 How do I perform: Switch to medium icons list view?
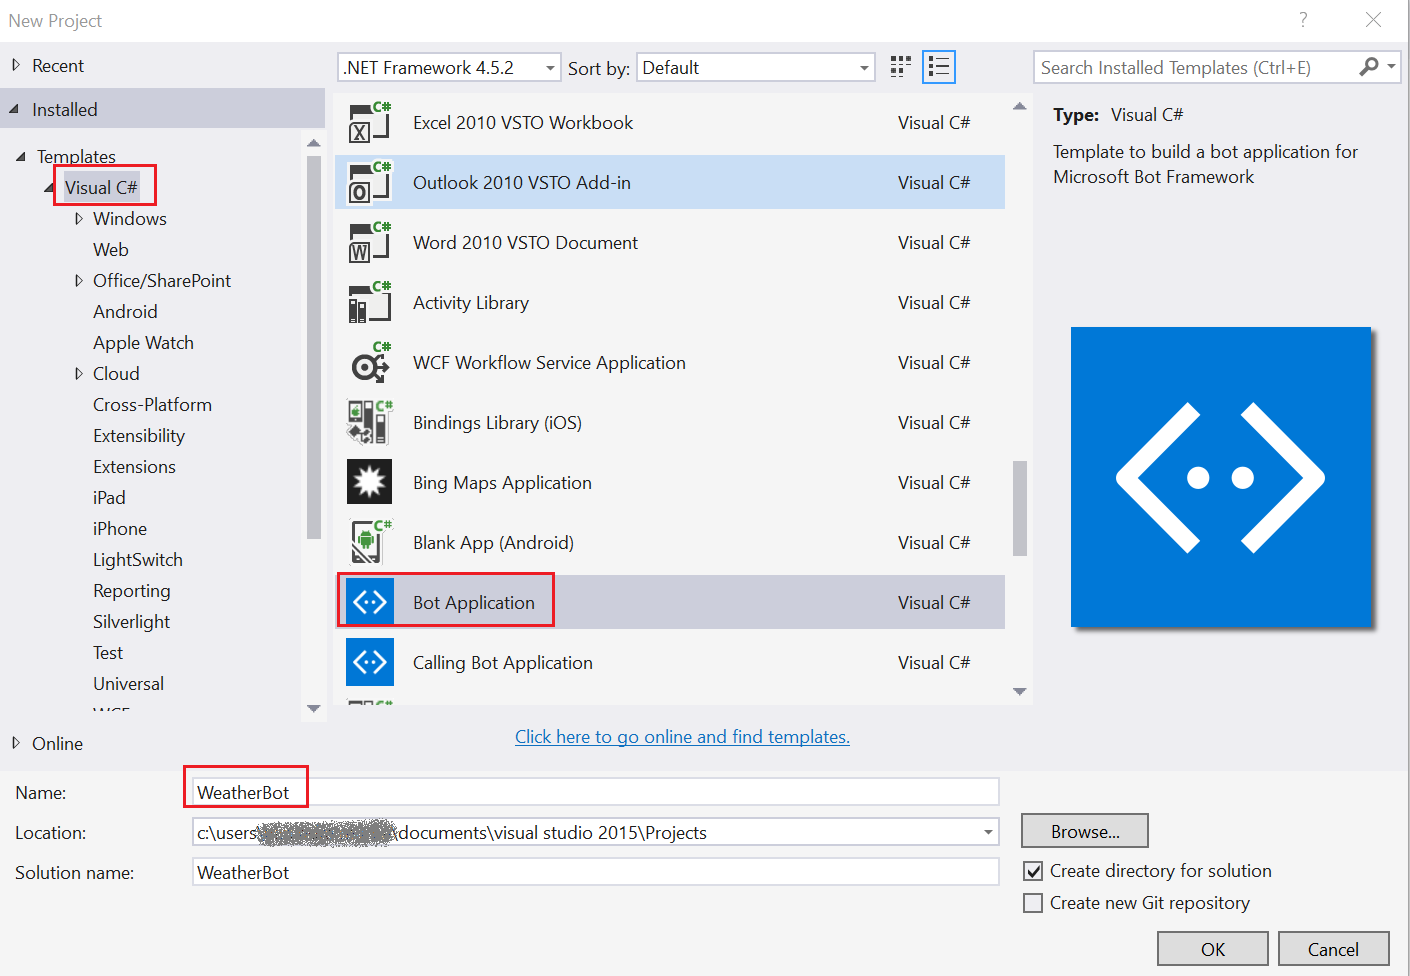pos(939,67)
